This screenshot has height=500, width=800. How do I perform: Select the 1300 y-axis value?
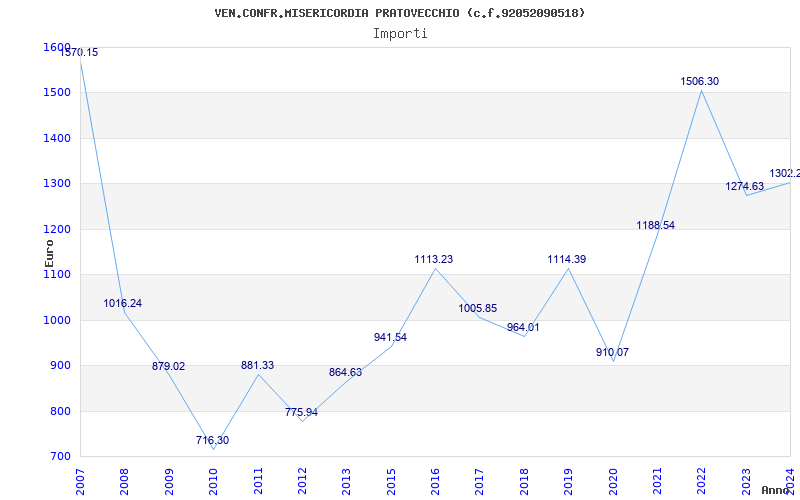click(x=57, y=183)
